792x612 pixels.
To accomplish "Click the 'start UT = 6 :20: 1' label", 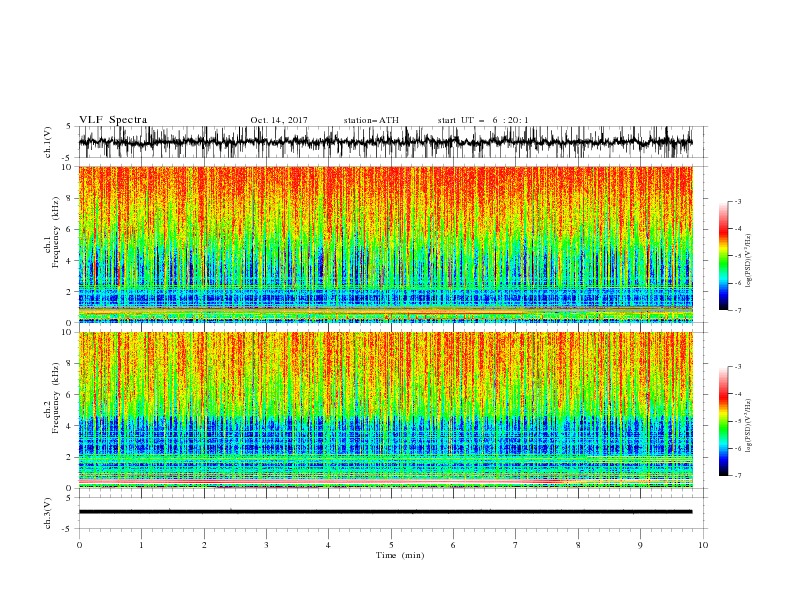I will click(x=483, y=120).
